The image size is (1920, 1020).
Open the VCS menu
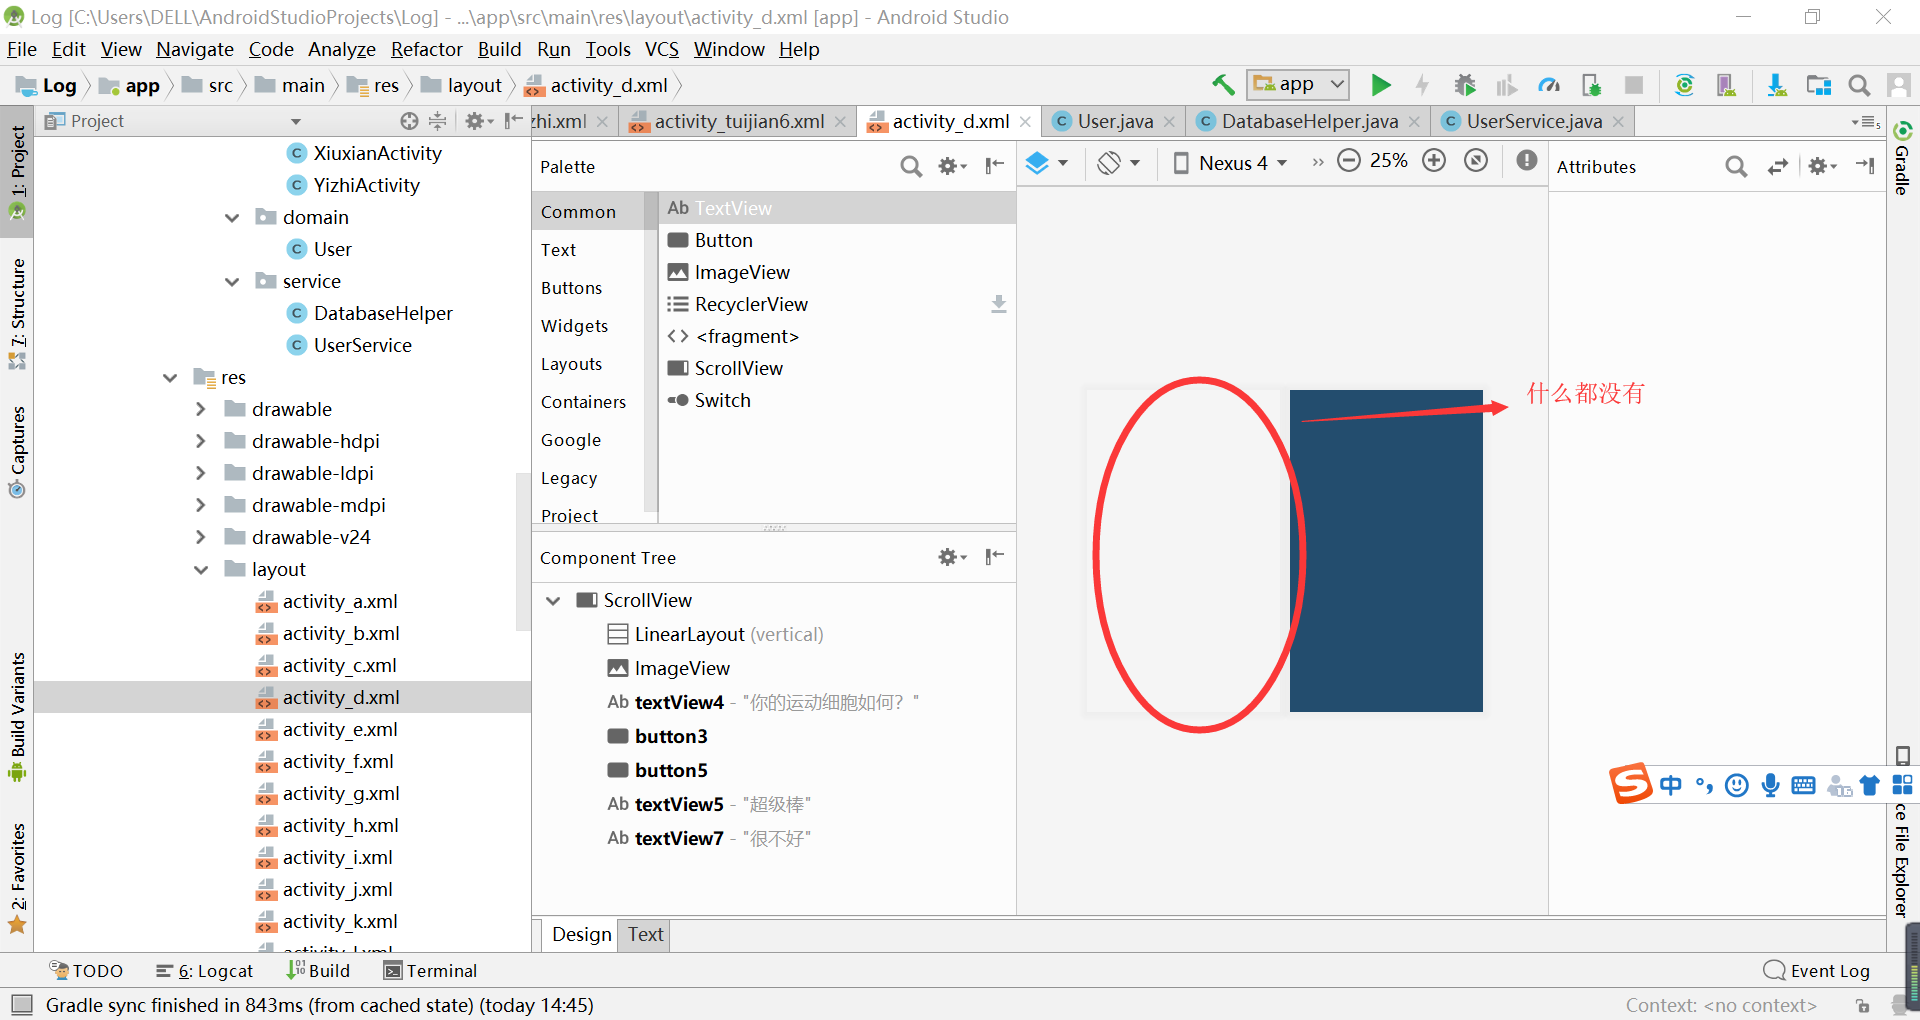[661, 49]
